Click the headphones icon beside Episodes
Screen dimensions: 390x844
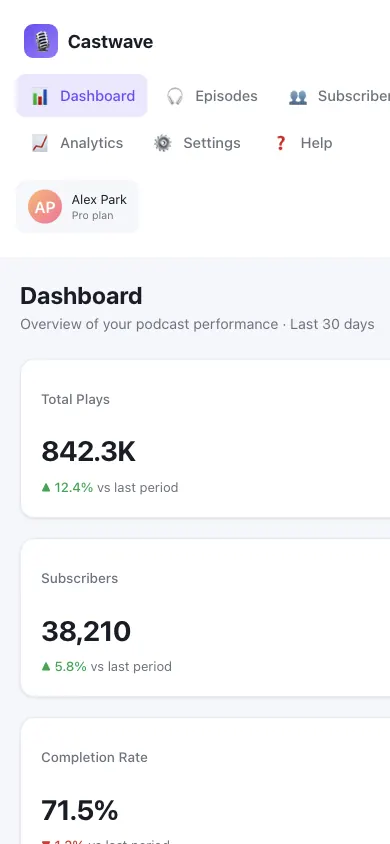(175, 96)
